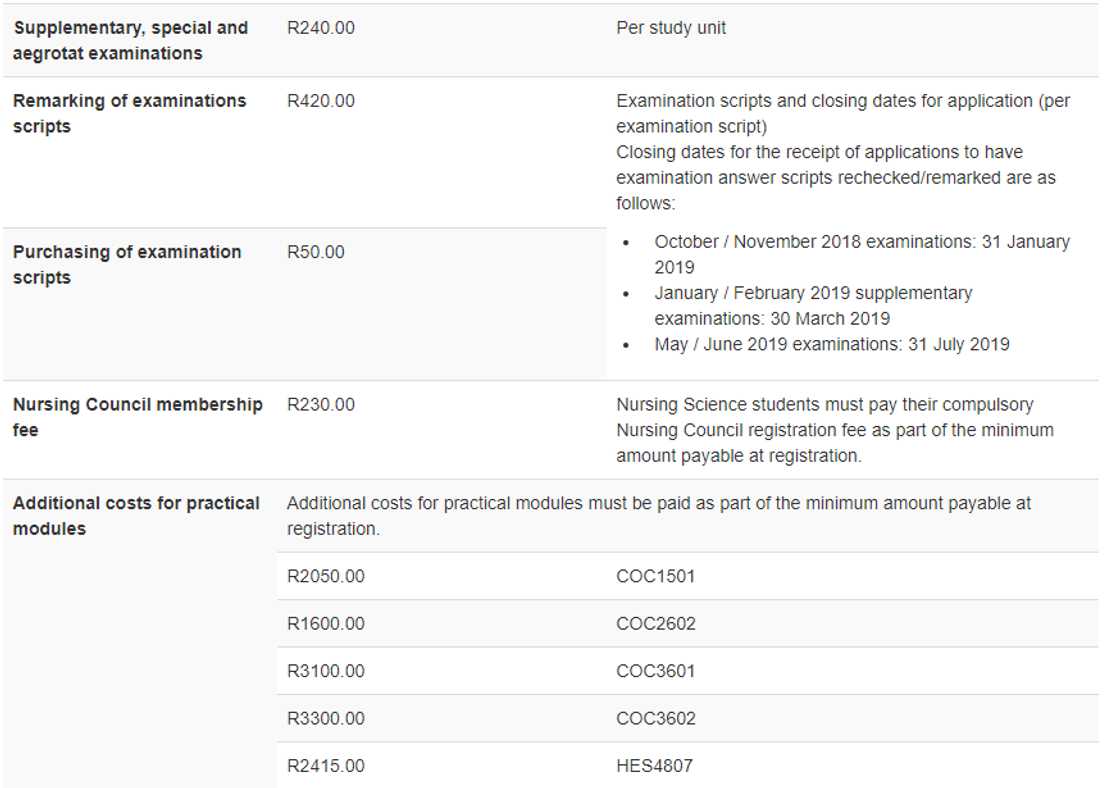Select 'Supplementary, special and aegrotat examinations' heading
Viewport: 1120px width, 788px height.
coord(130,40)
